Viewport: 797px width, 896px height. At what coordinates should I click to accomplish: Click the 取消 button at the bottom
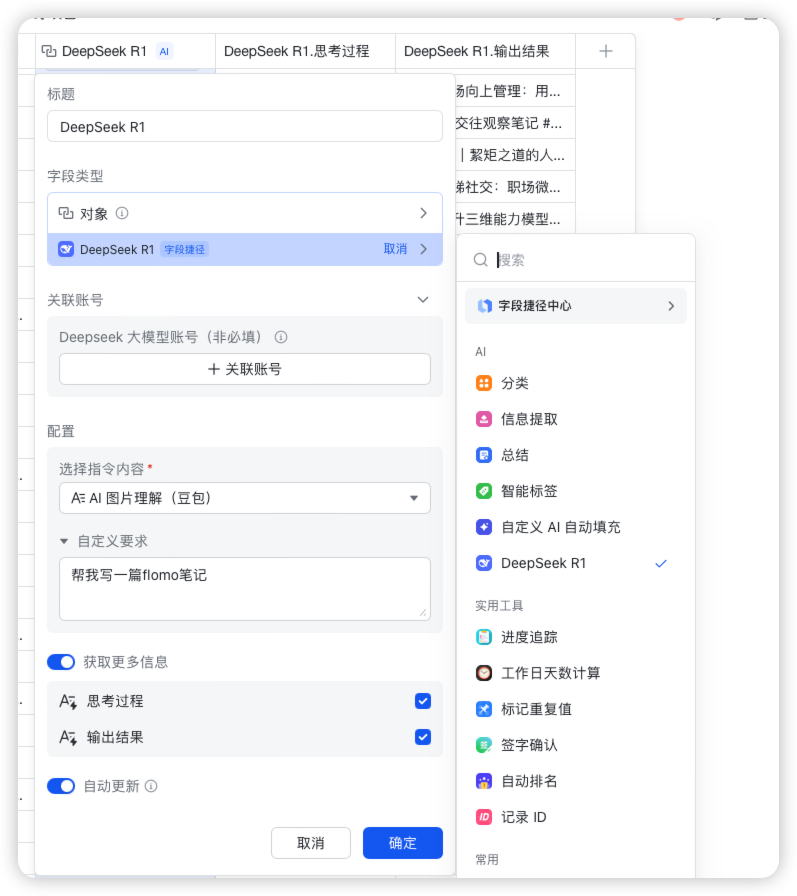tap(310, 843)
